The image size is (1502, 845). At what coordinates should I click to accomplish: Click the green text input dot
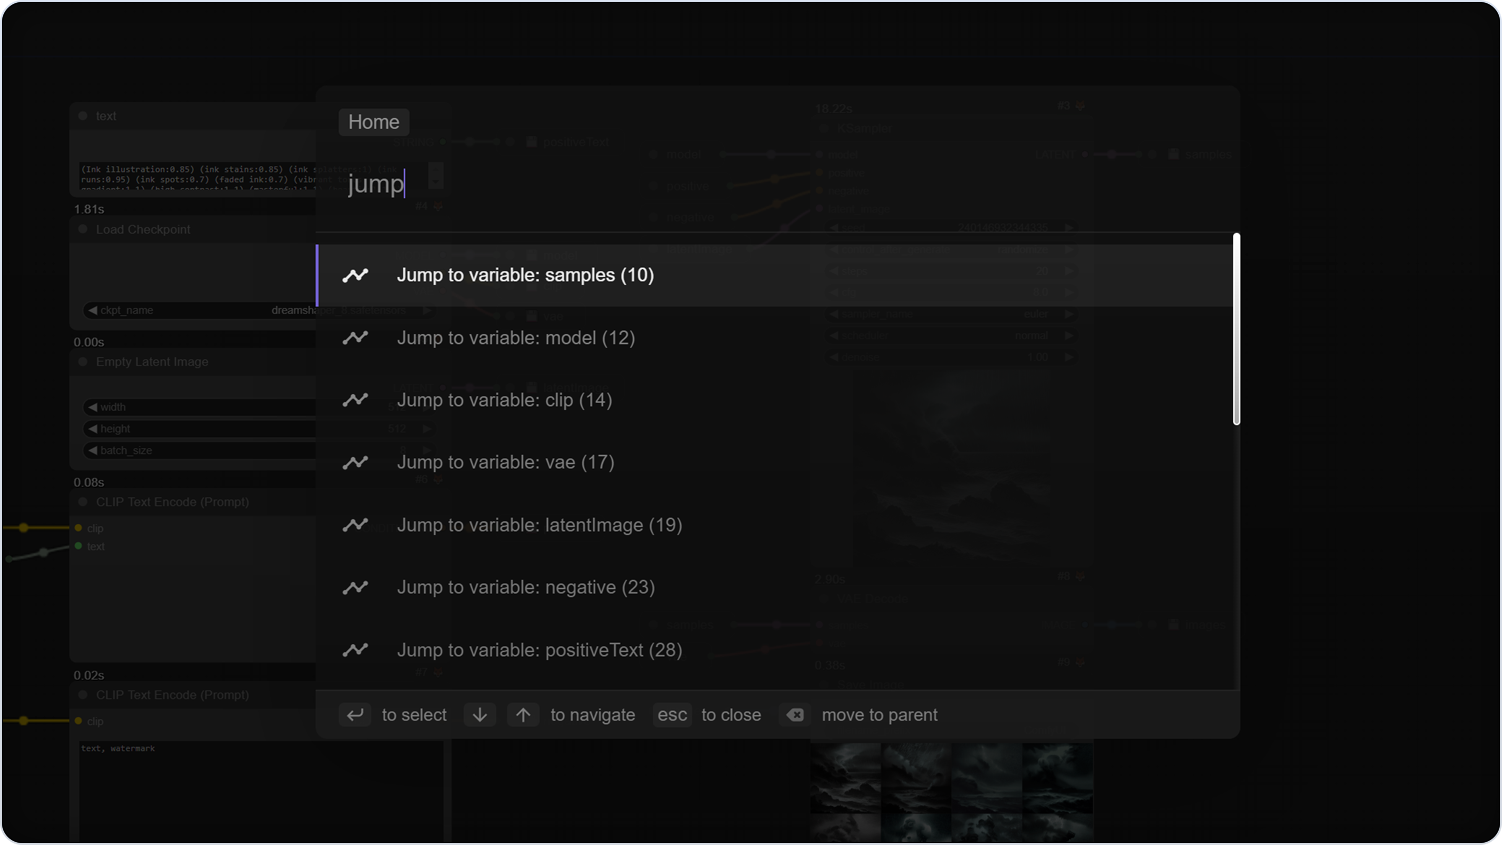click(x=78, y=546)
